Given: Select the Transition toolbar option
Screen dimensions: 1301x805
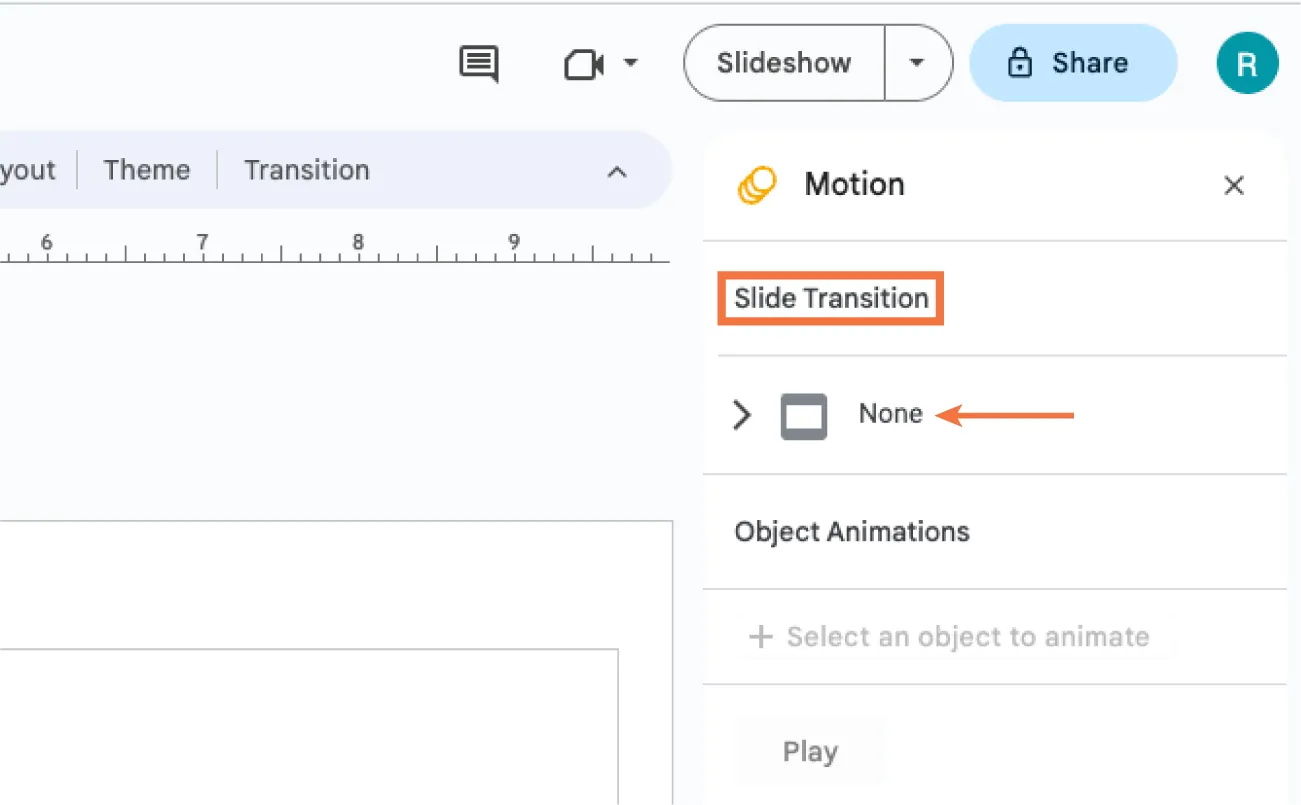Looking at the screenshot, I should click(306, 169).
